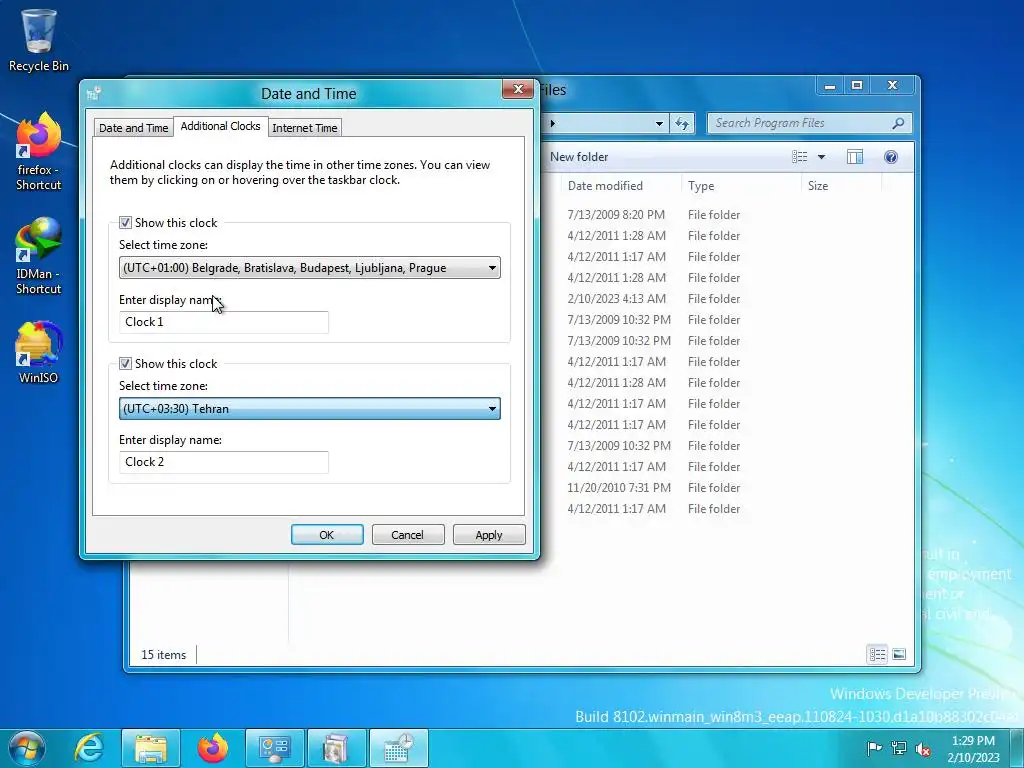
Task: Minimize the Program Files Explorer window
Action: [830, 86]
